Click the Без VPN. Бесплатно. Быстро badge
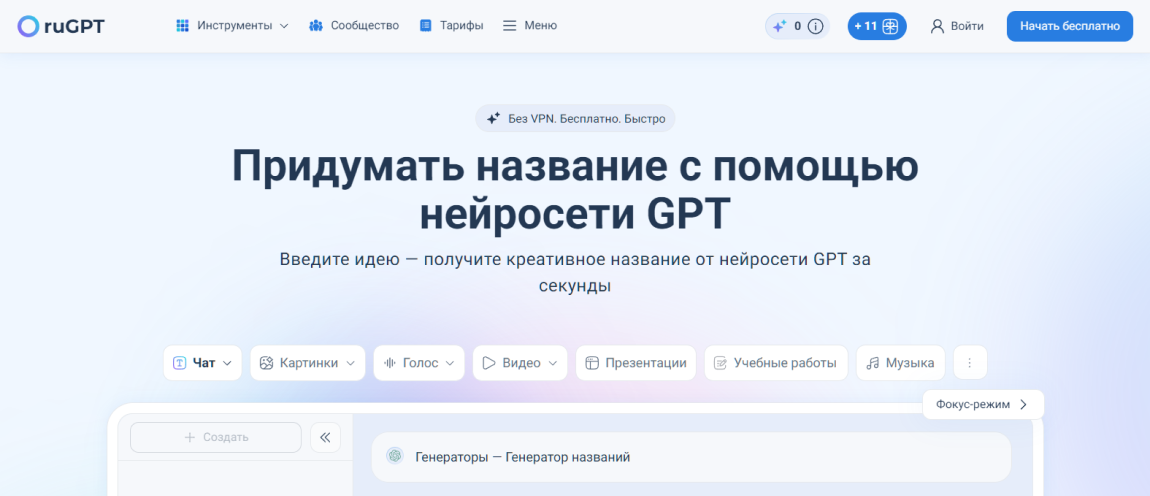 click(575, 118)
